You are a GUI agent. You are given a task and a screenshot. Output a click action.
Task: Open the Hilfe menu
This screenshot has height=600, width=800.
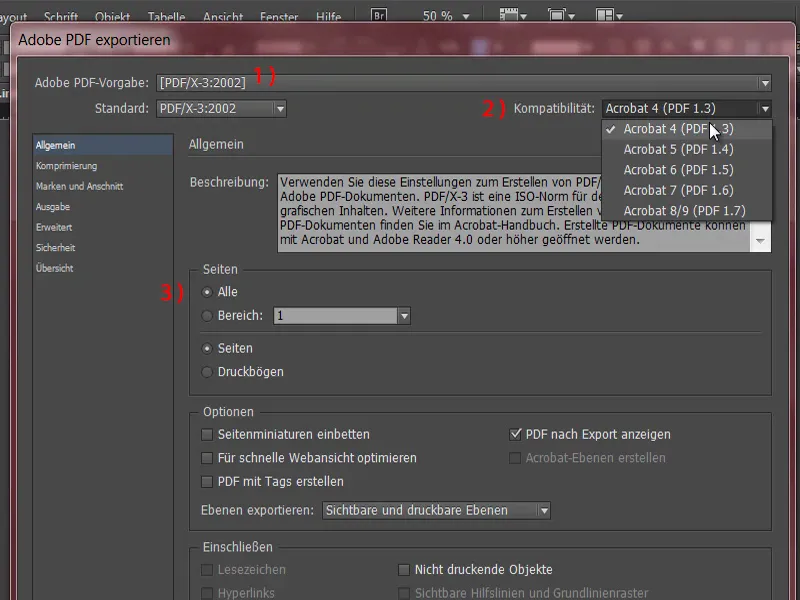329,17
